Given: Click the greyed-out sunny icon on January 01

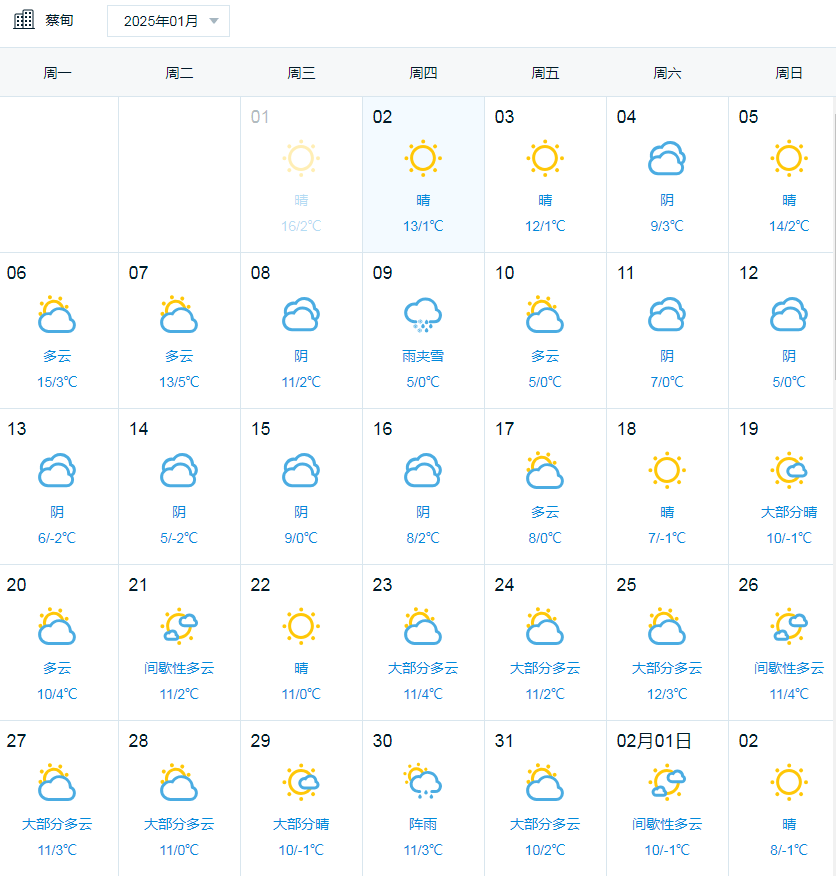Looking at the screenshot, I should [301, 158].
